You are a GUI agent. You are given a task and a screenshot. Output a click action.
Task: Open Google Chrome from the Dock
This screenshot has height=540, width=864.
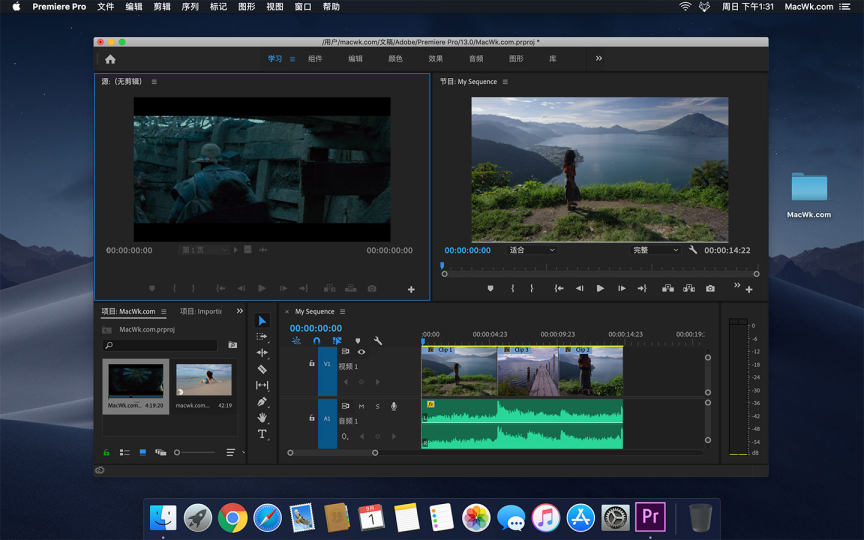[x=233, y=517]
